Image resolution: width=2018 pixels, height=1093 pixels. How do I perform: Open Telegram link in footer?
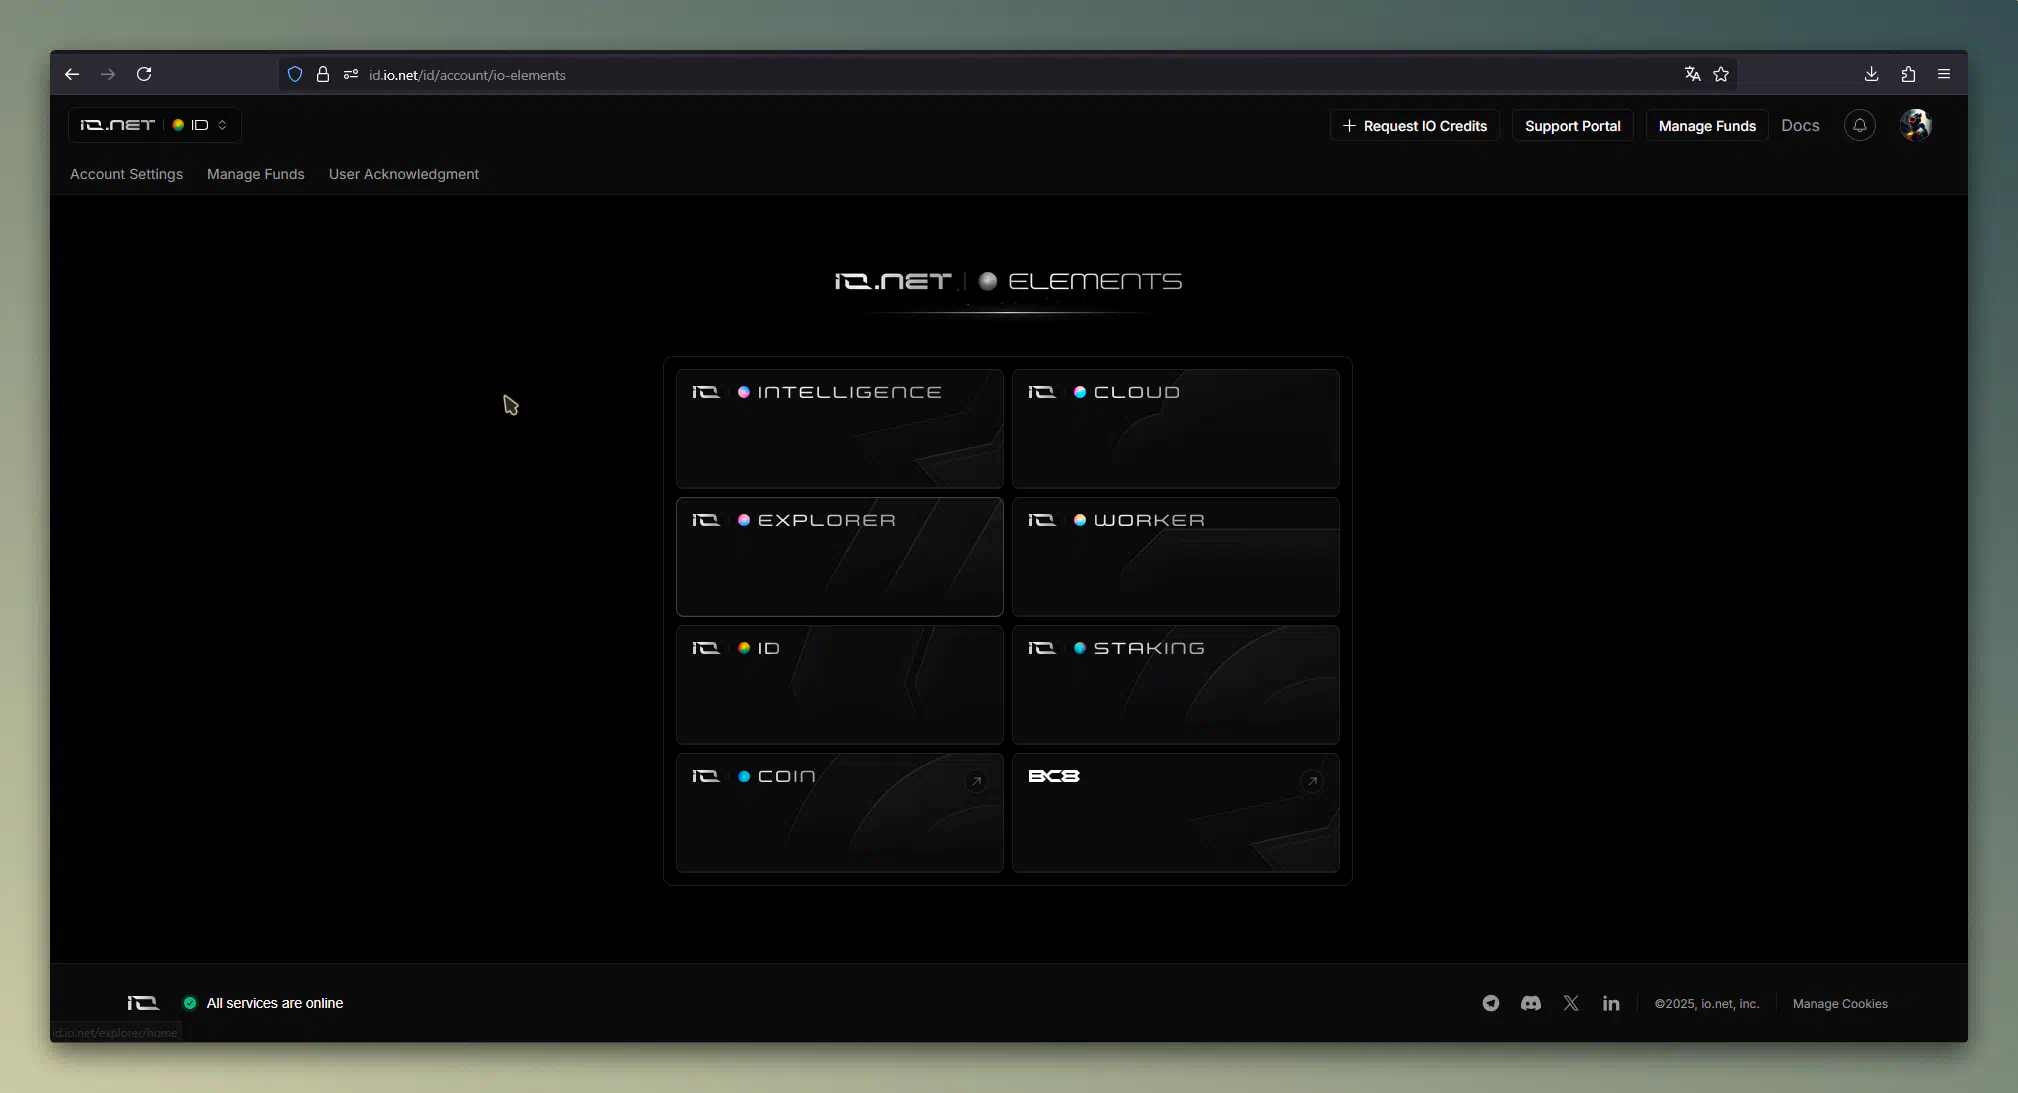(x=1491, y=1003)
